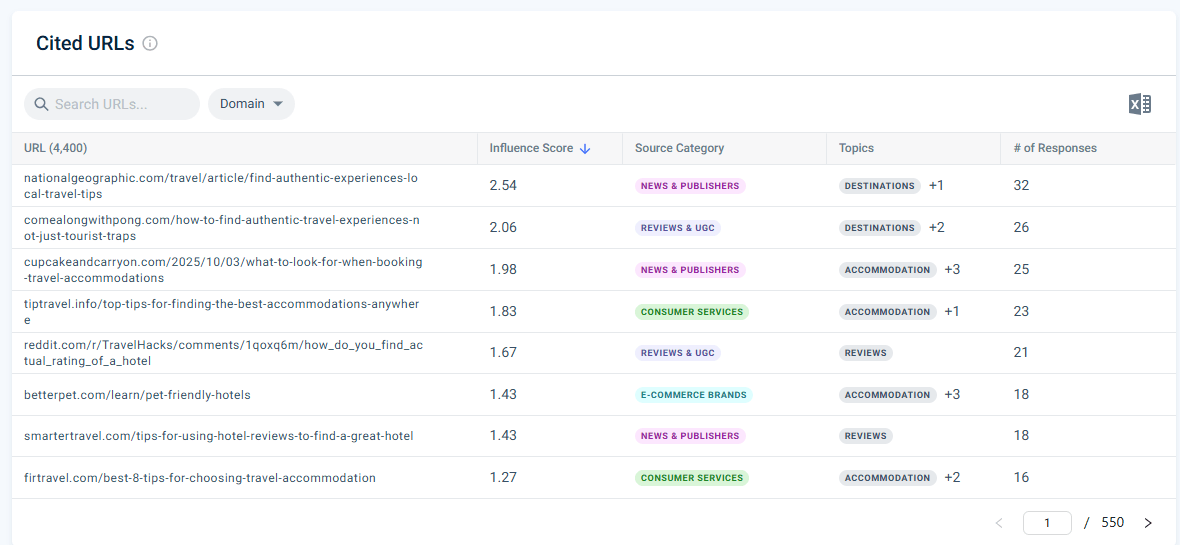Click E-Commerce Brands tag in betterpet row

pos(694,395)
